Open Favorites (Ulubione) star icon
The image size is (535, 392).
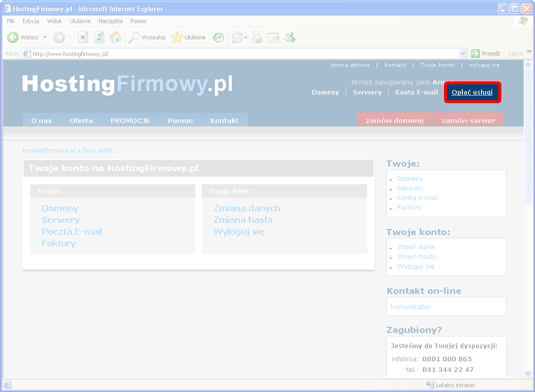(x=177, y=37)
